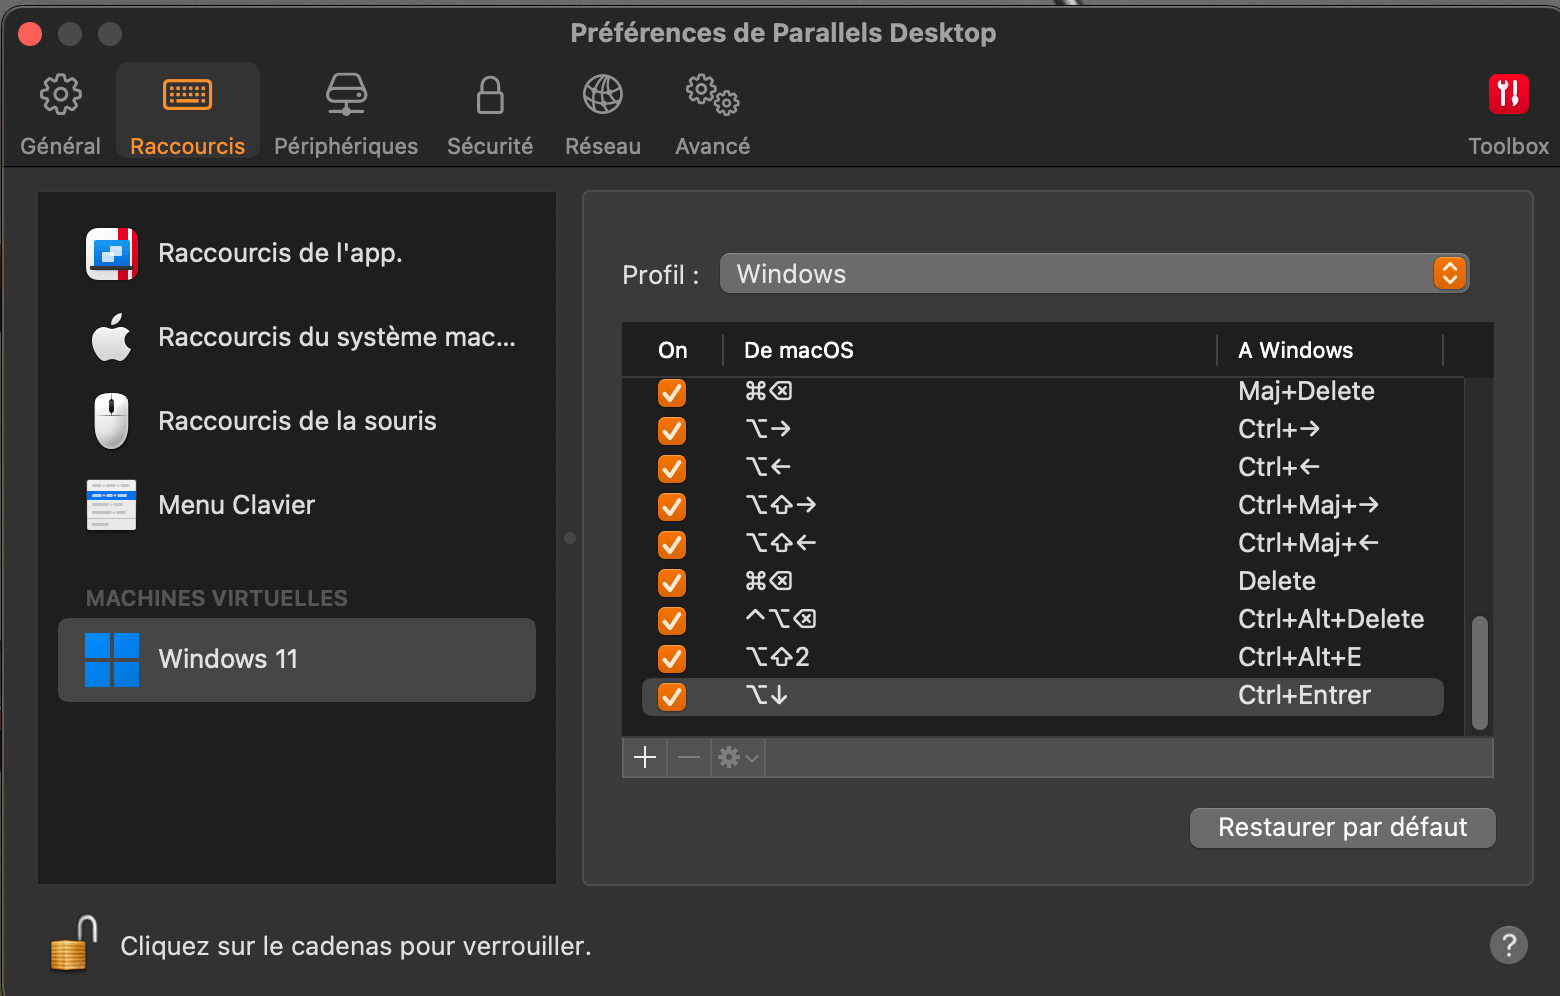
Task: Disable the Ctrl+Alt+Delete shortcut checkbox
Action: (672, 620)
